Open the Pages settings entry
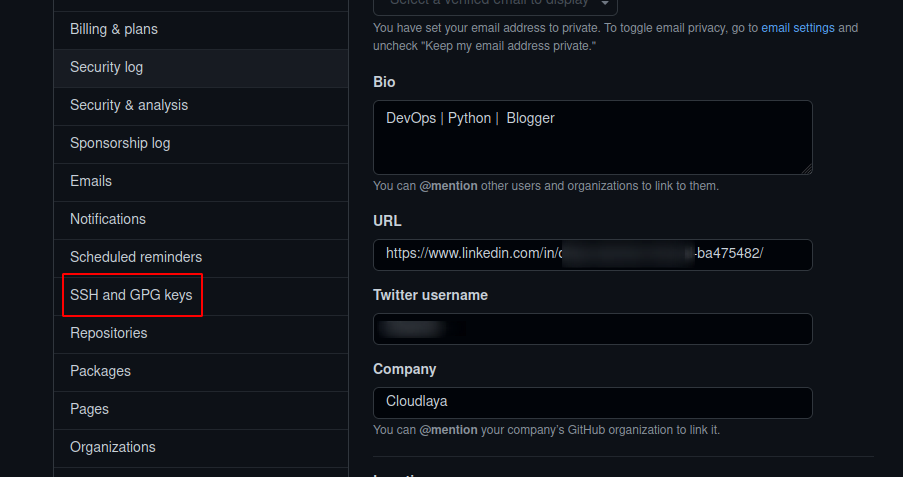903x477 pixels. coord(200,410)
